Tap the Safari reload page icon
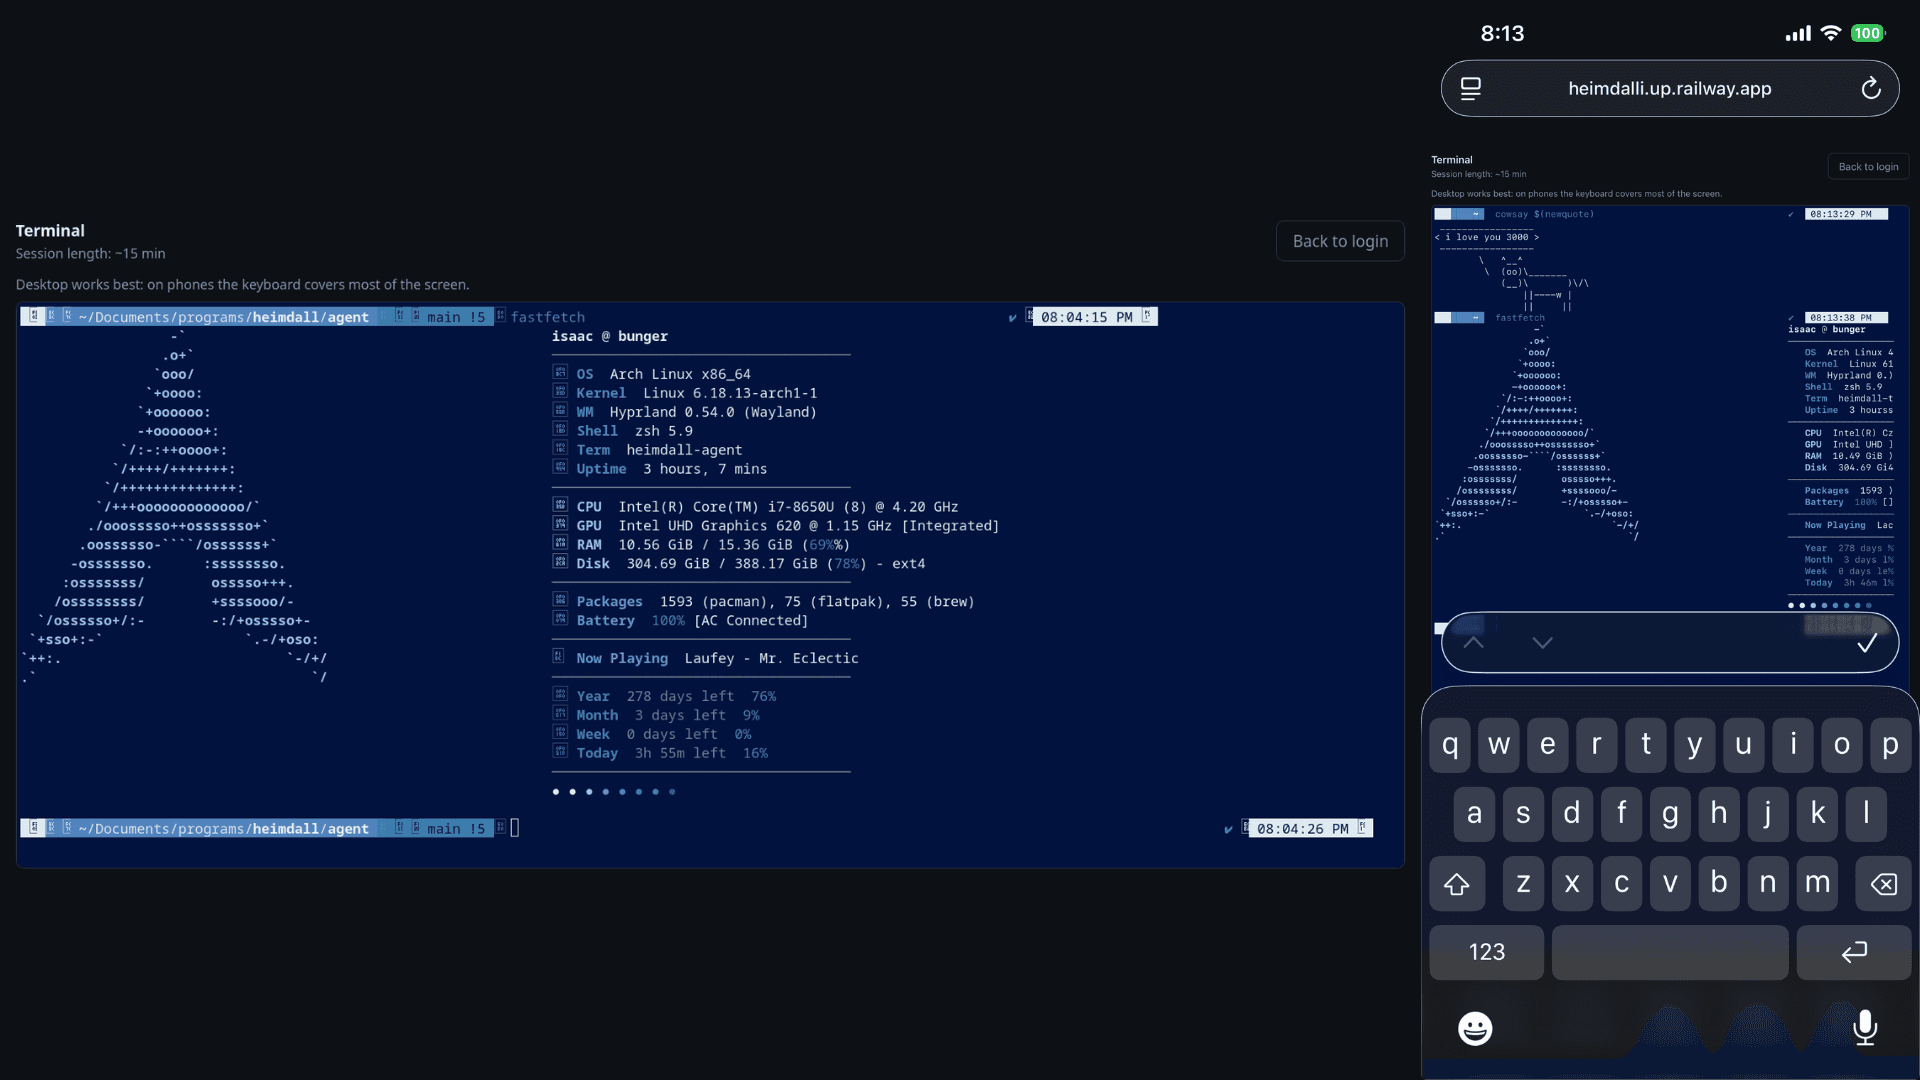1920x1080 pixels. click(1871, 88)
